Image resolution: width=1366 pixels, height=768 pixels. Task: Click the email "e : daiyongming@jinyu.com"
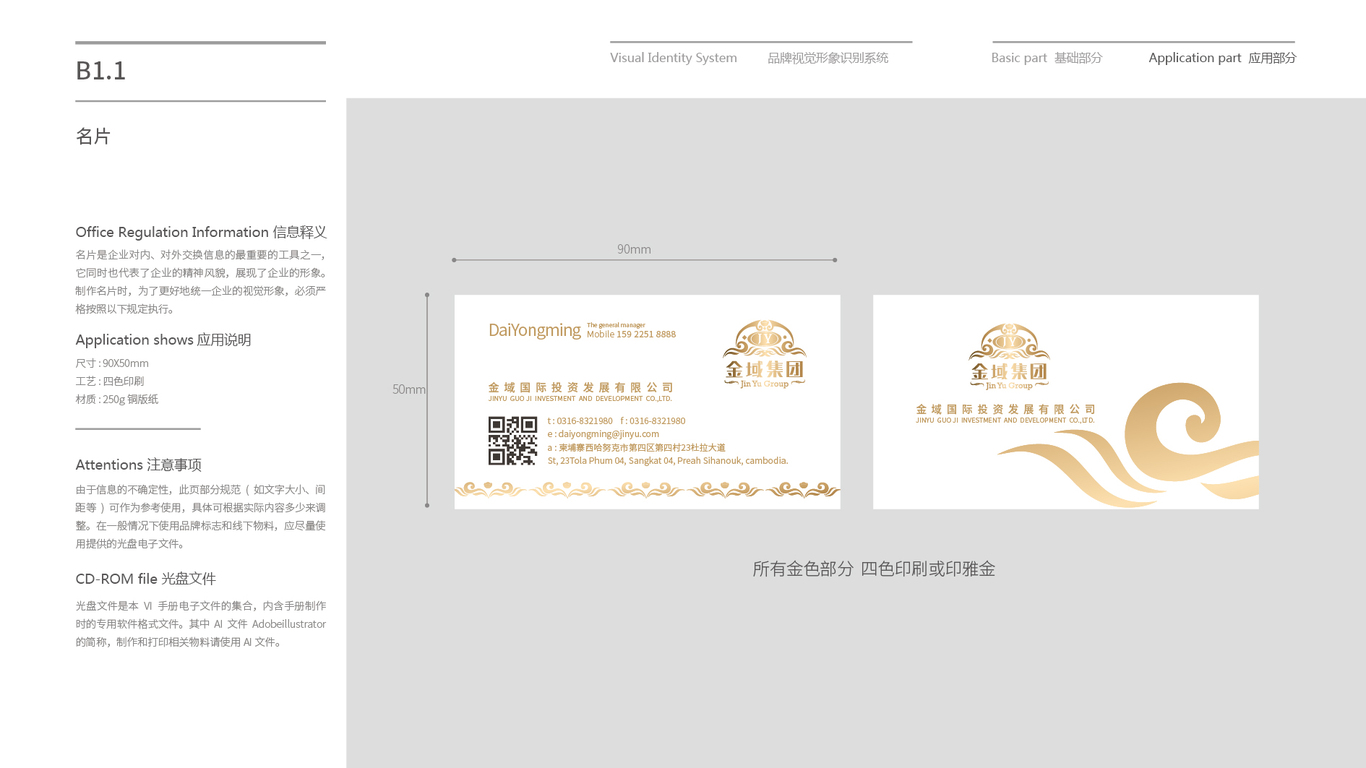tap(603, 434)
